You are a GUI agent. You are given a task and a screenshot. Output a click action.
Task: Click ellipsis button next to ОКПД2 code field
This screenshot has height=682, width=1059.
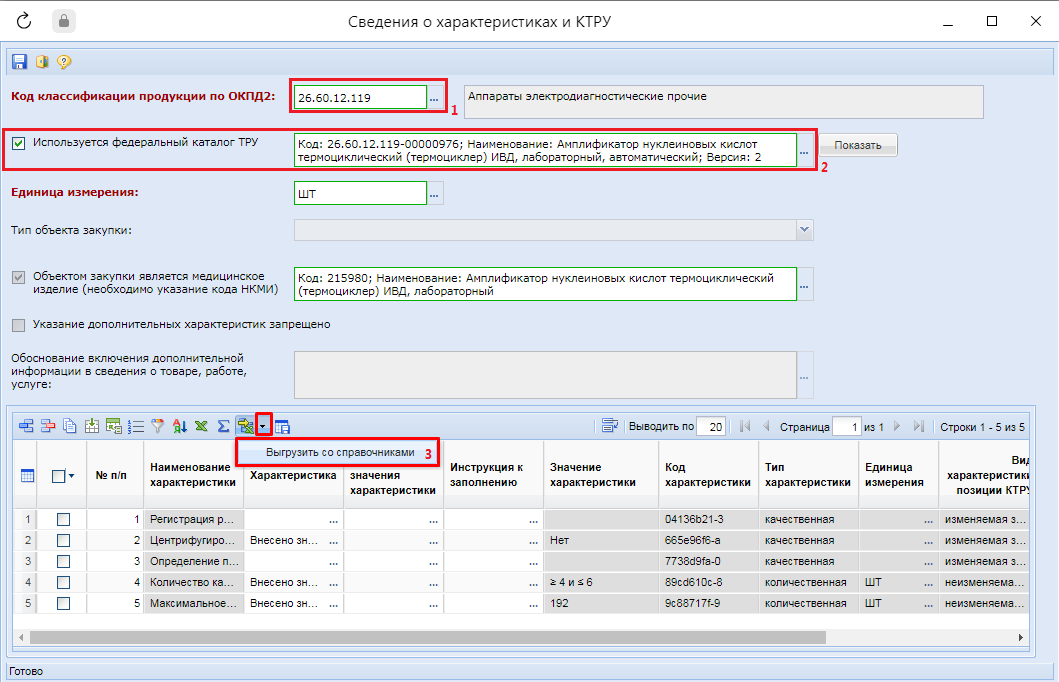tap(435, 98)
